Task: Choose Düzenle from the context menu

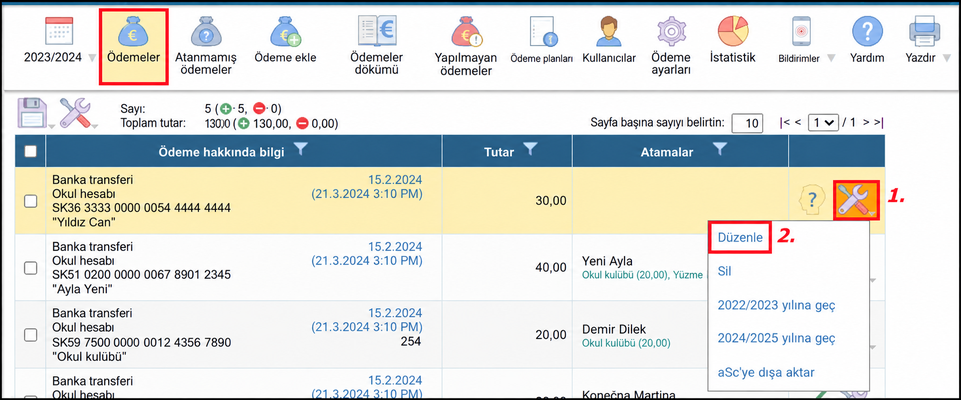Action: tap(740, 237)
